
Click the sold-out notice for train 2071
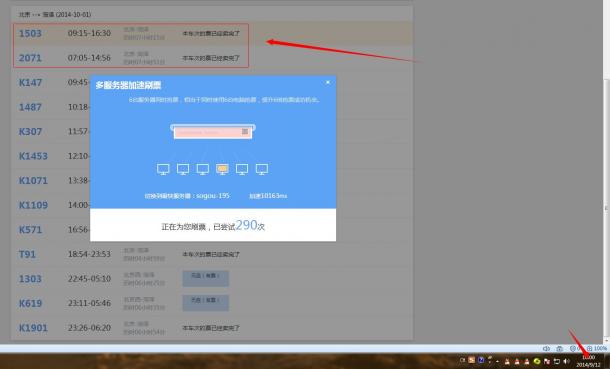coord(211,58)
